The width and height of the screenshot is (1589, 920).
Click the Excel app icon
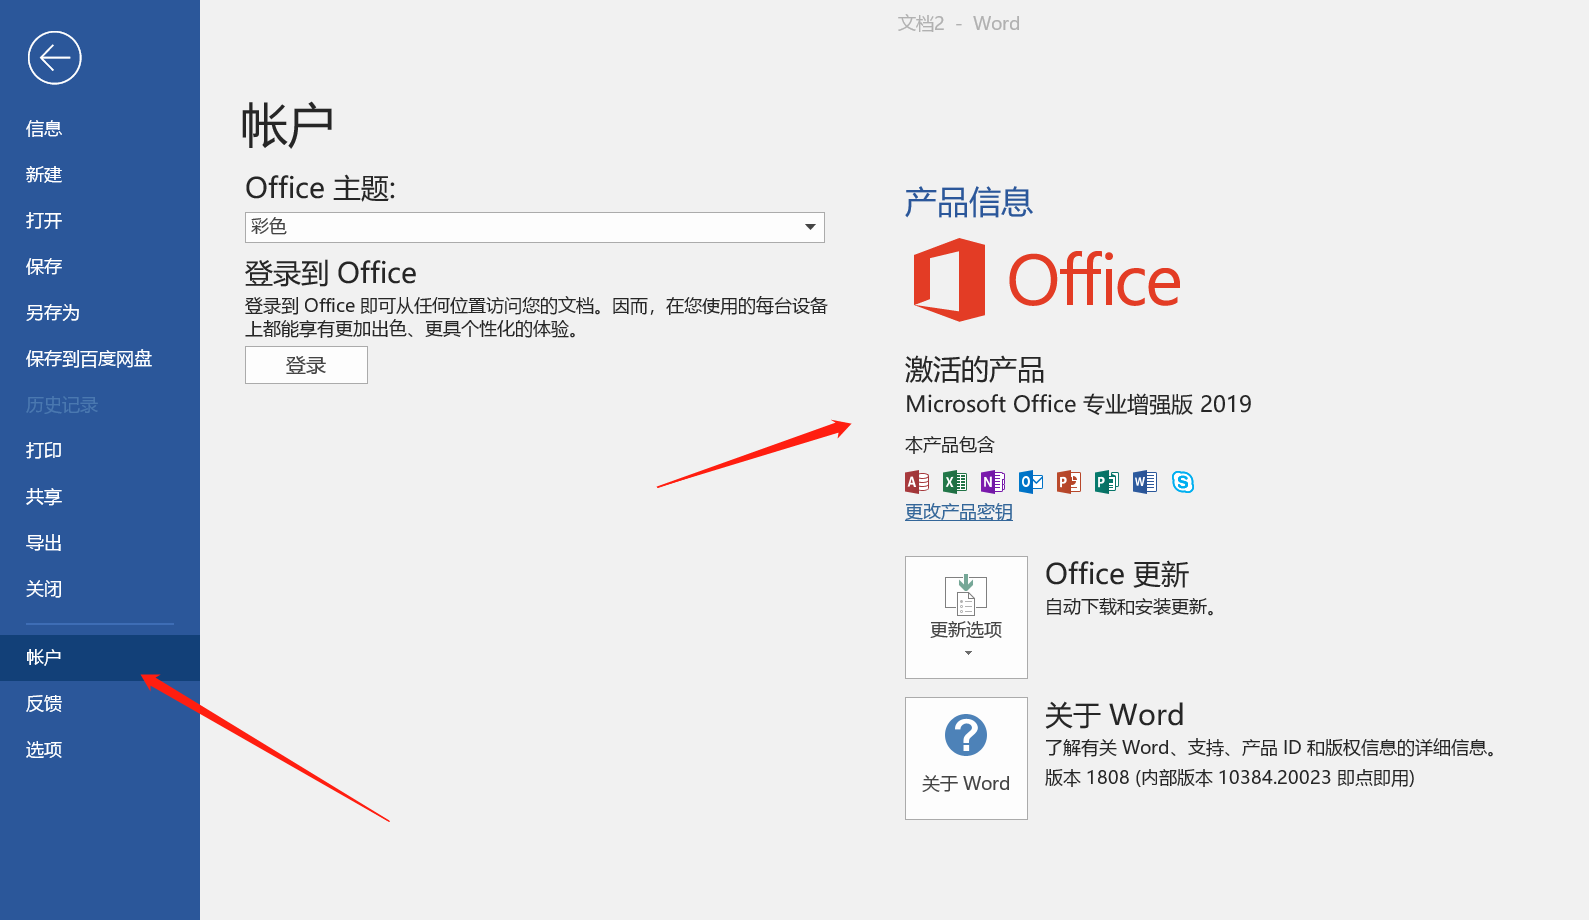coord(955,482)
